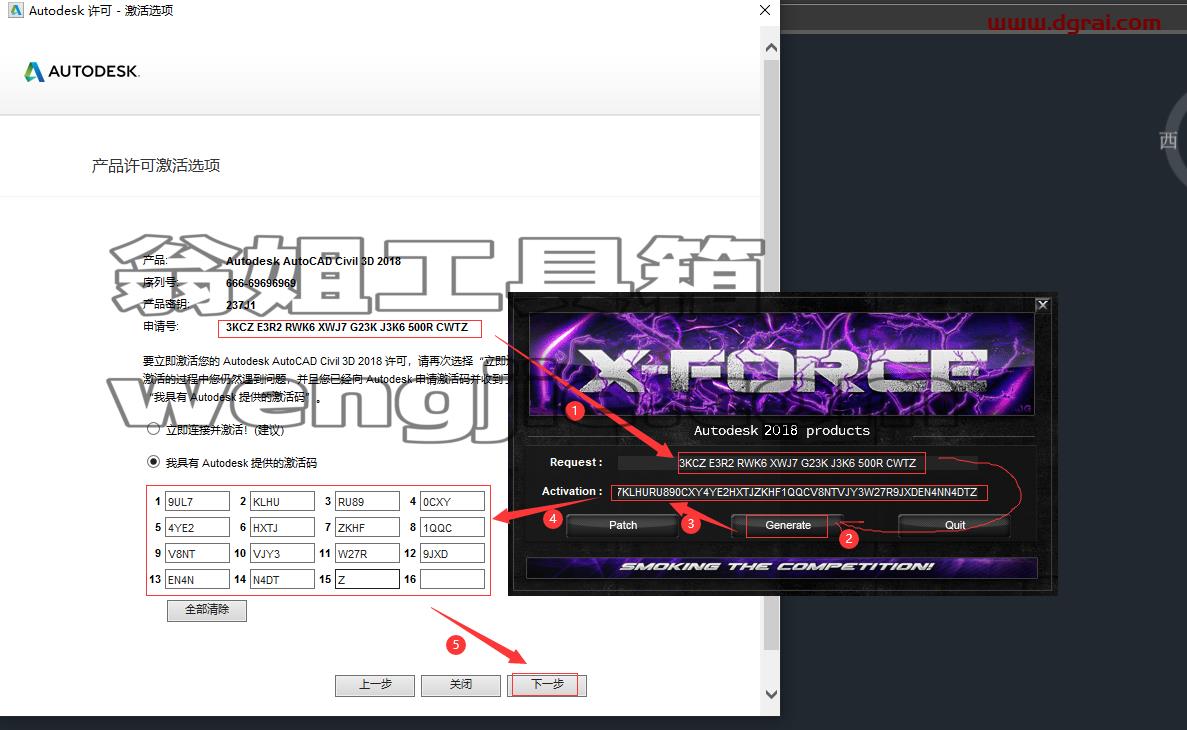This screenshot has width=1187, height=730.
Task: Click activation code field 10 containing VJY3
Action: [x=282, y=553]
